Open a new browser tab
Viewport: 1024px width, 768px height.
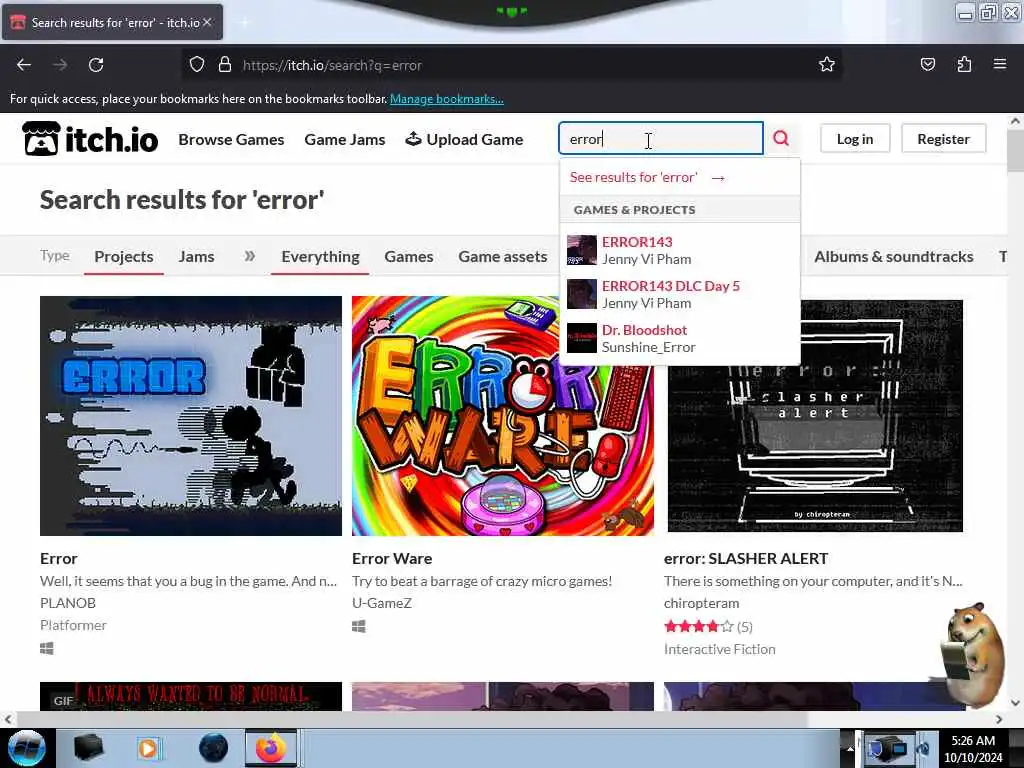[x=244, y=22]
